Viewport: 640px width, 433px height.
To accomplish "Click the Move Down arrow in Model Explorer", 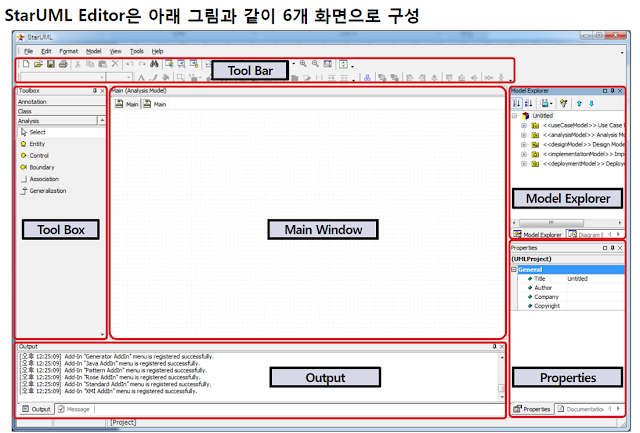I will coord(591,104).
